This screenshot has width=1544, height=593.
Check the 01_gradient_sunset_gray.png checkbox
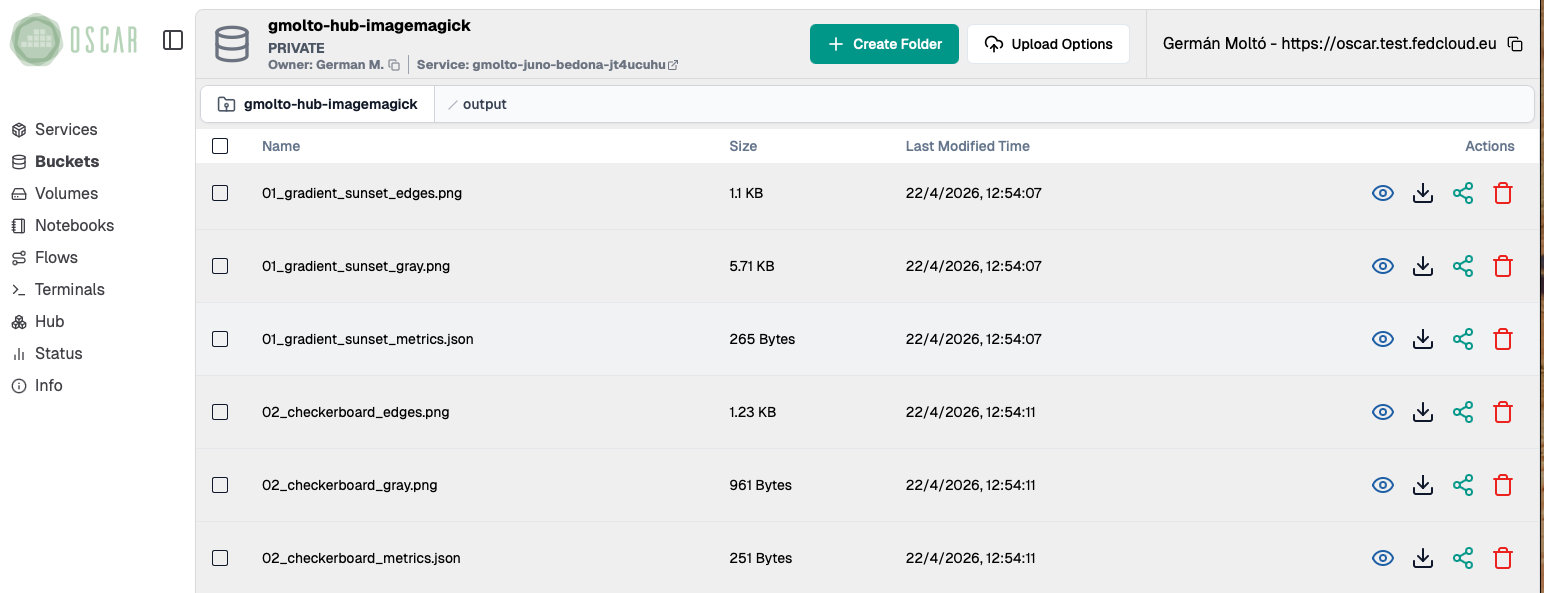(x=220, y=266)
